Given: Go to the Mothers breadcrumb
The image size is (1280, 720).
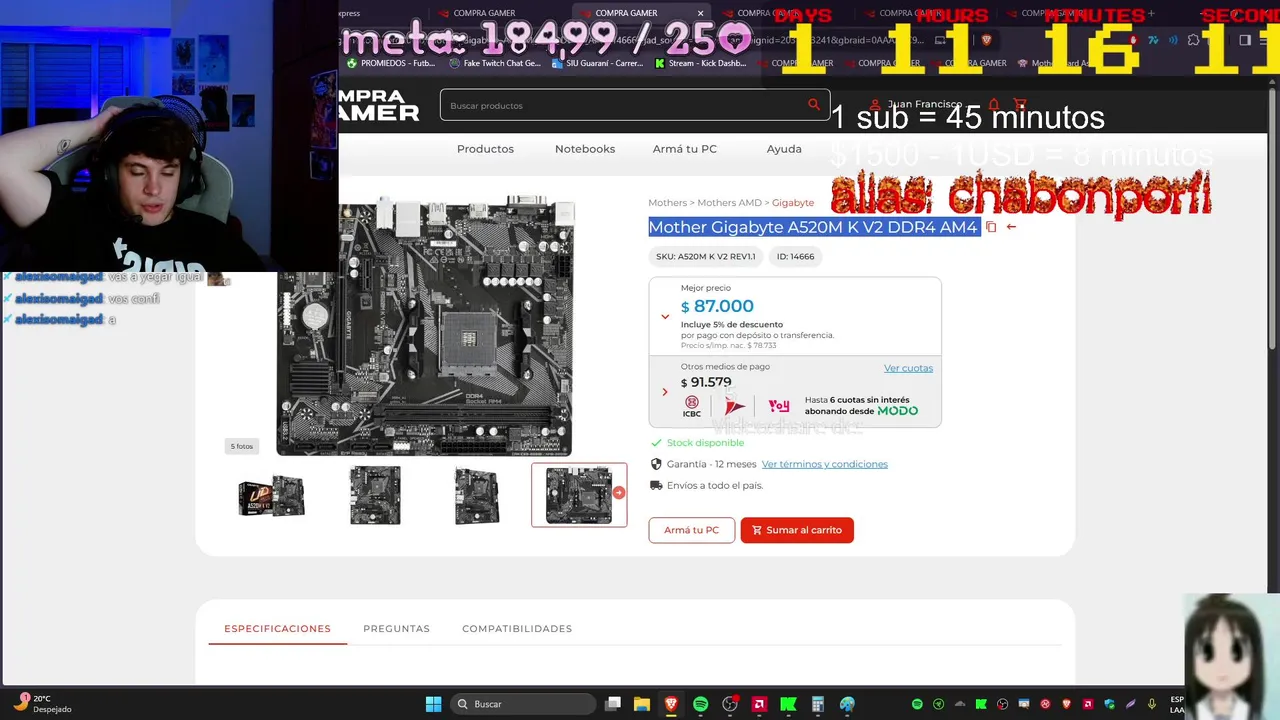Looking at the screenshot, I should pyautogui.click(x=668, y=203).
